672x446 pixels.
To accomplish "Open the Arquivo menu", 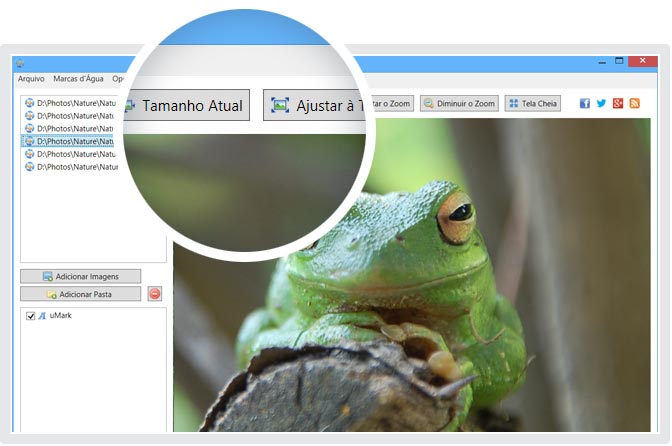I will pyautogui.click(x=31, y=78).
